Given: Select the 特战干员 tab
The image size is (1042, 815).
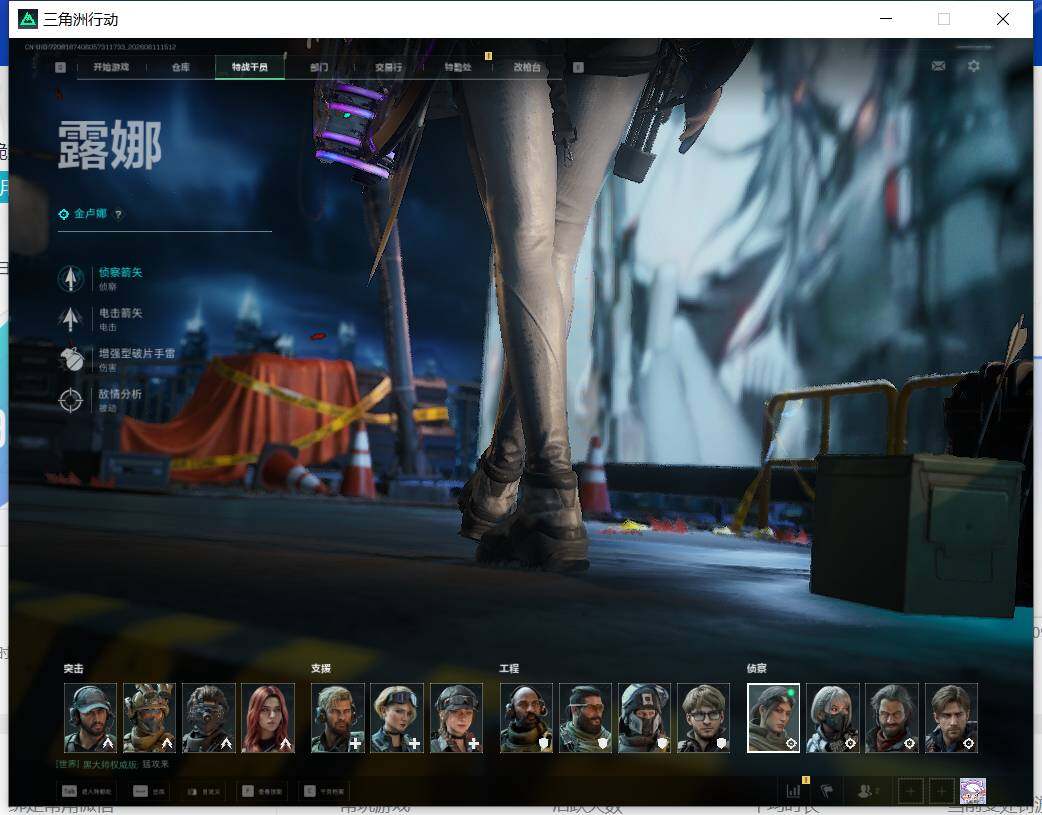Looking at the screenshot, I should (250, 67).
